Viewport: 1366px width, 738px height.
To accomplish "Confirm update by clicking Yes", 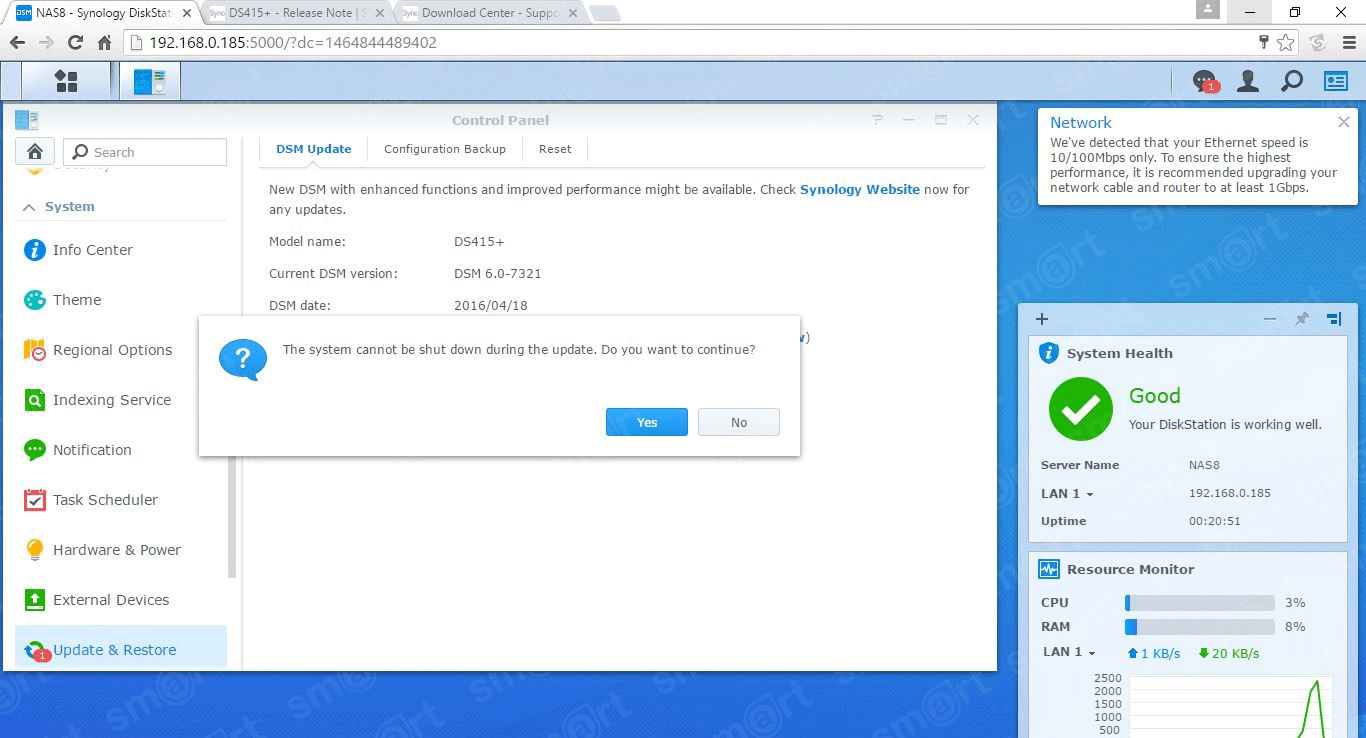I will [647, 422].
